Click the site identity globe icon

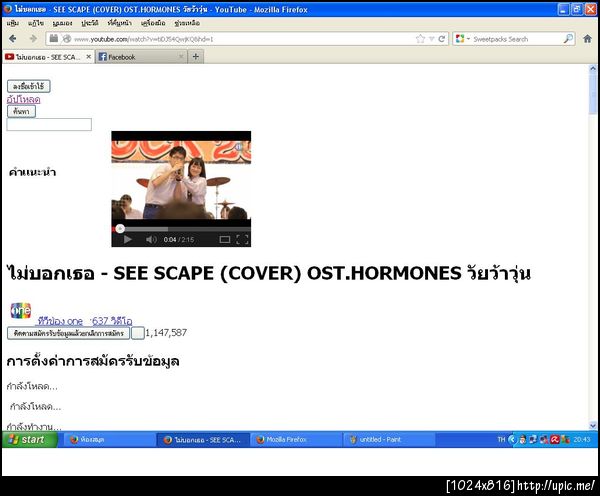pyautogui.click(x=67, y=39)
